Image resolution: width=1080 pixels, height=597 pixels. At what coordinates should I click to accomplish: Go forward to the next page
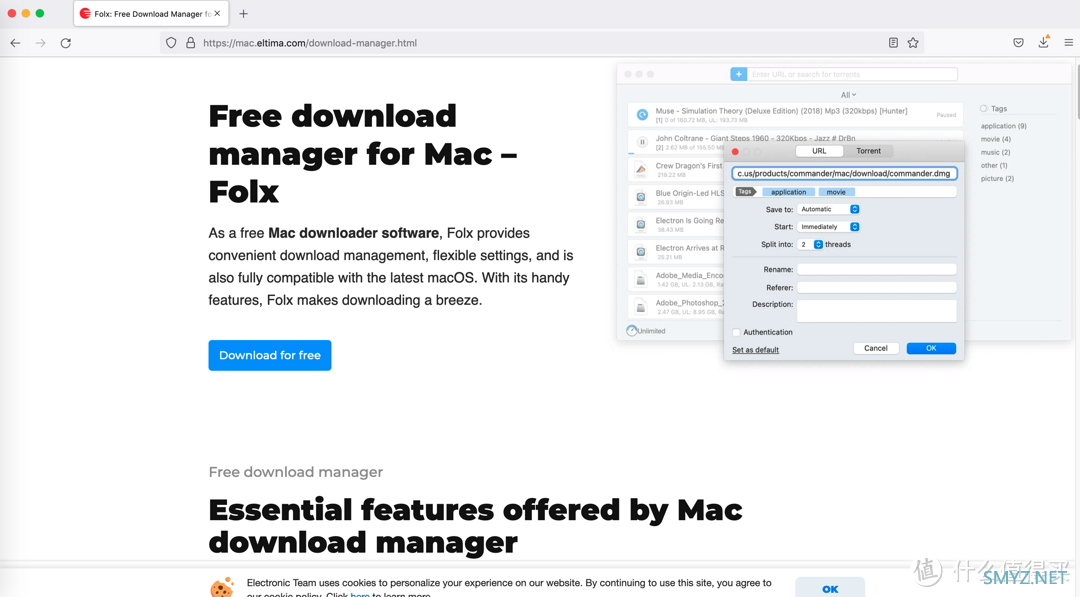click(41, 43)
